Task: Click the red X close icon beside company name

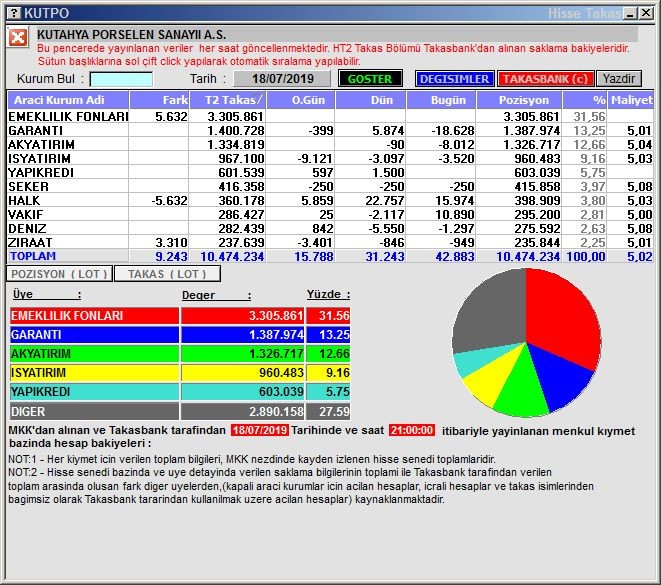Action: click(x=18, y=38)
